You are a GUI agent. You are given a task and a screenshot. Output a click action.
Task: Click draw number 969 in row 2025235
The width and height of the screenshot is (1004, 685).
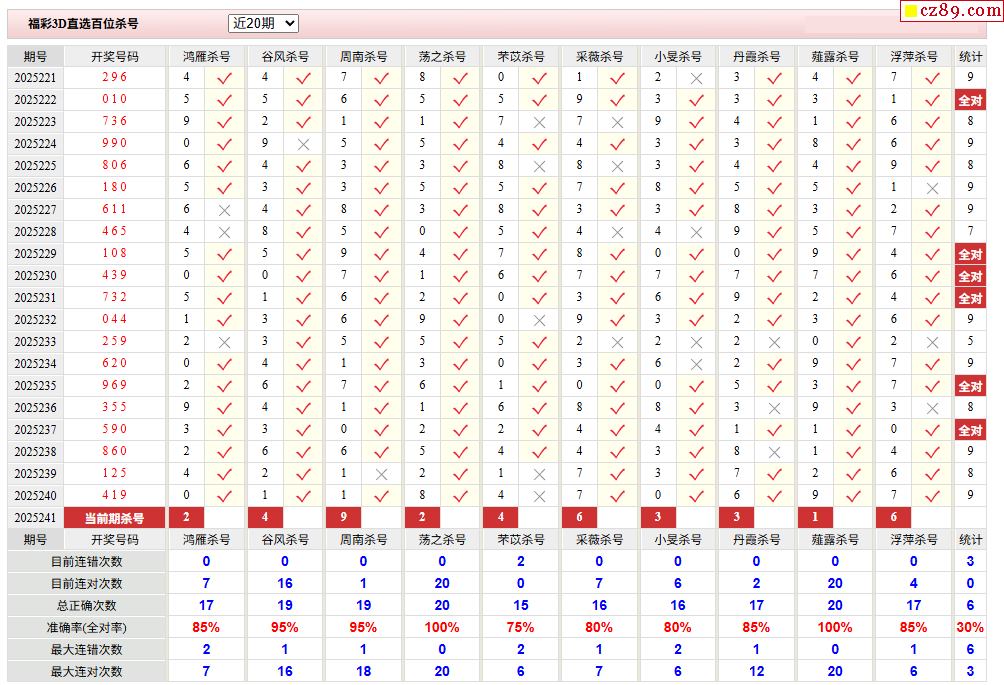point(115,385)
